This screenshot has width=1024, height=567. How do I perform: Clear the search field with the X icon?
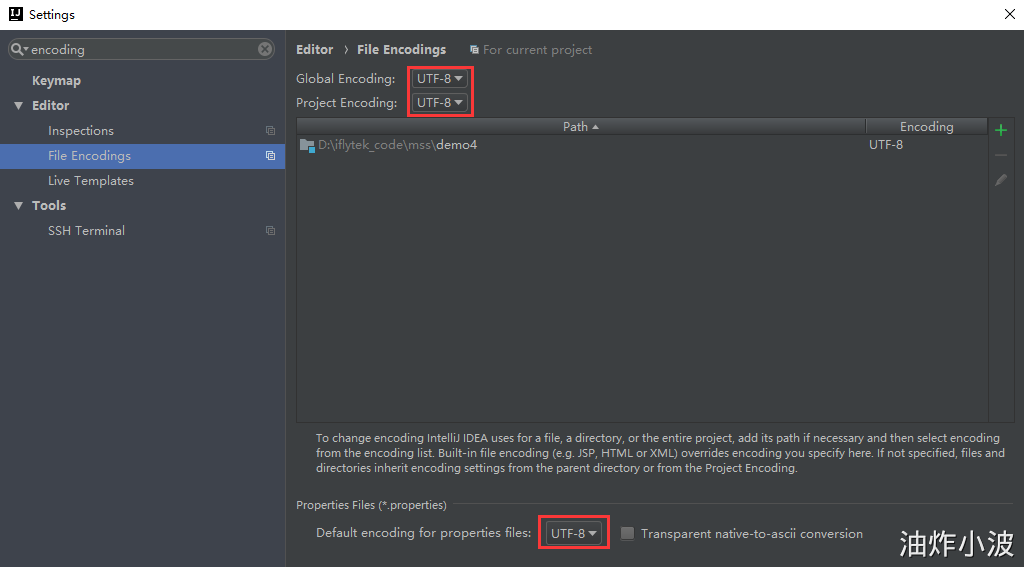pyautogui.click(x=264, y=49)
